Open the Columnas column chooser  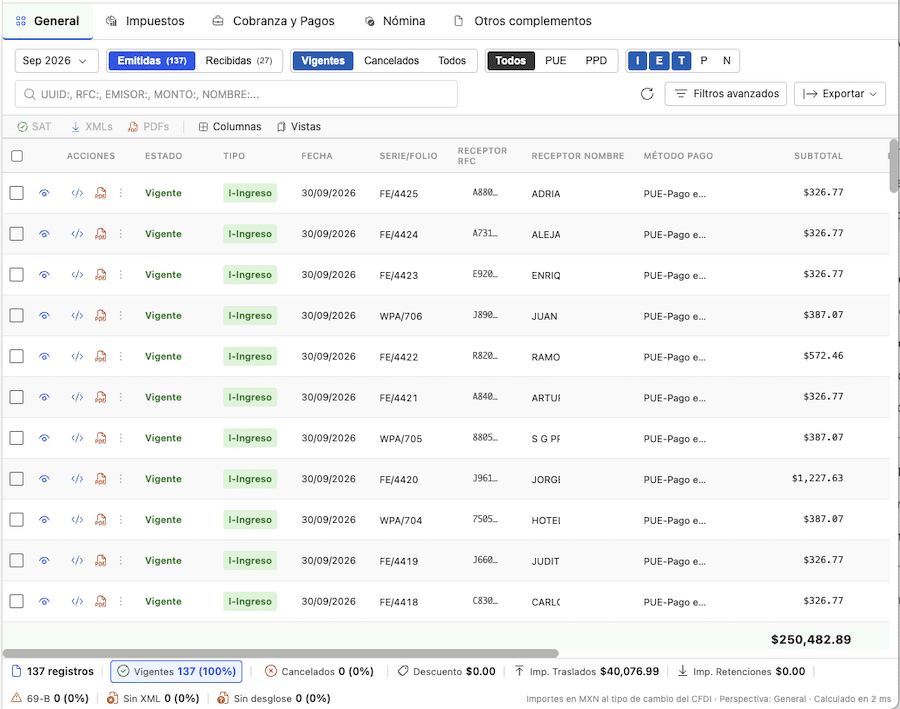(x=230, y=126)
